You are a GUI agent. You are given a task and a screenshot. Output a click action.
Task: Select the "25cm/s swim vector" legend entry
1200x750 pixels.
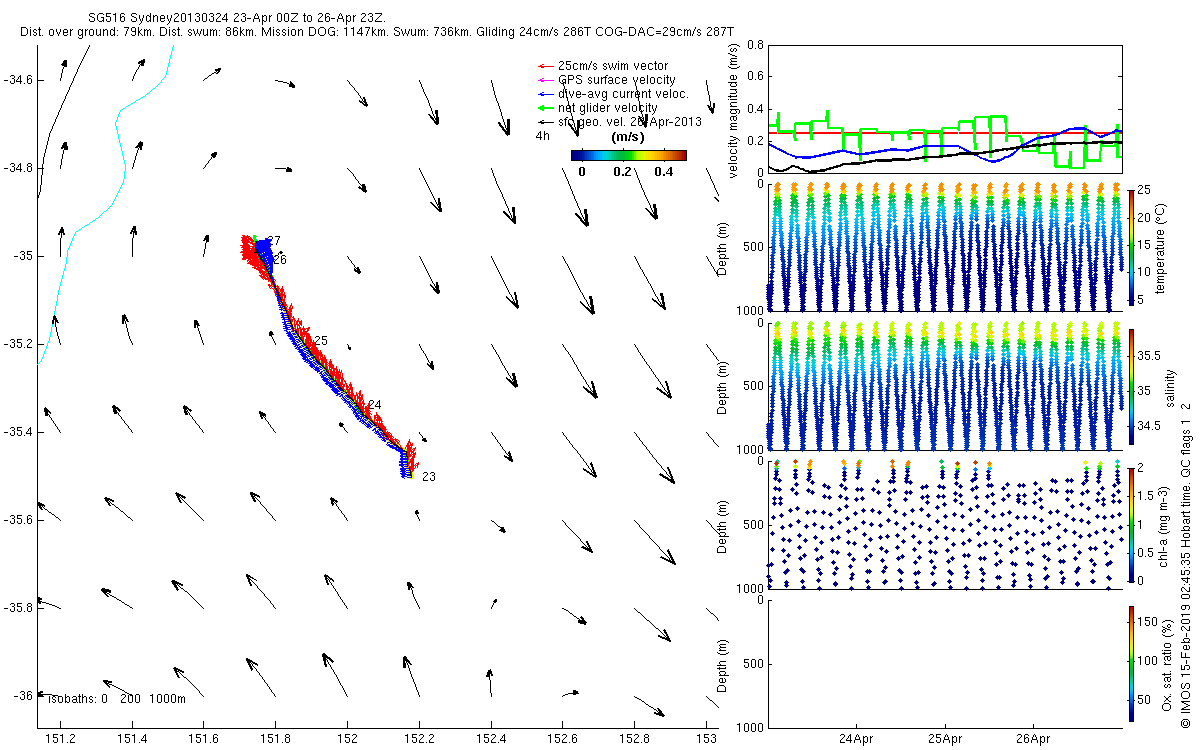pos(613,66)
